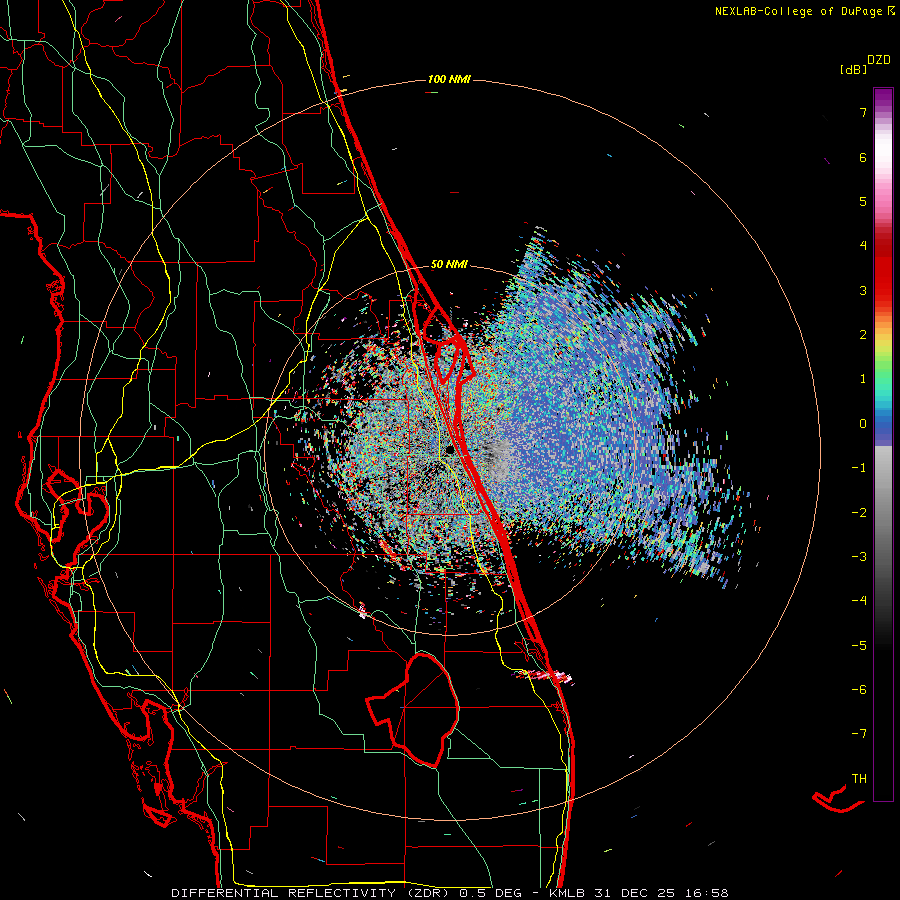Click the -7 value on the dB scale
The image size is (900, 900).
pyautogui.click(x=859, y=734)
